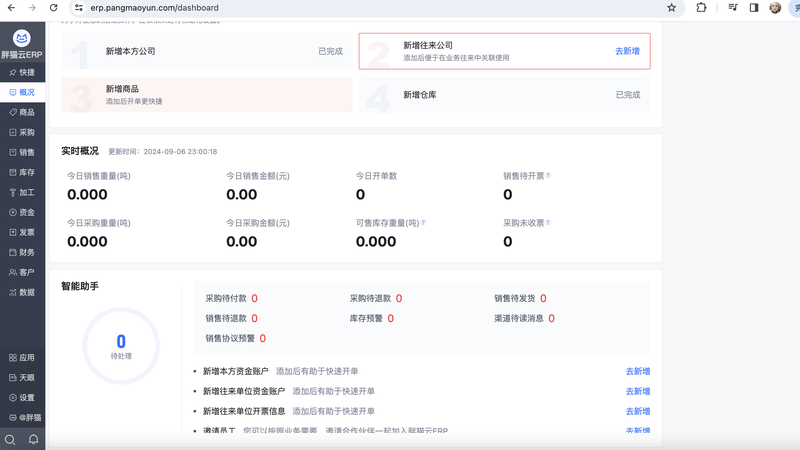Click the site info icon in address bar
This screenshot has width=800, height=450.
[79, 8]
